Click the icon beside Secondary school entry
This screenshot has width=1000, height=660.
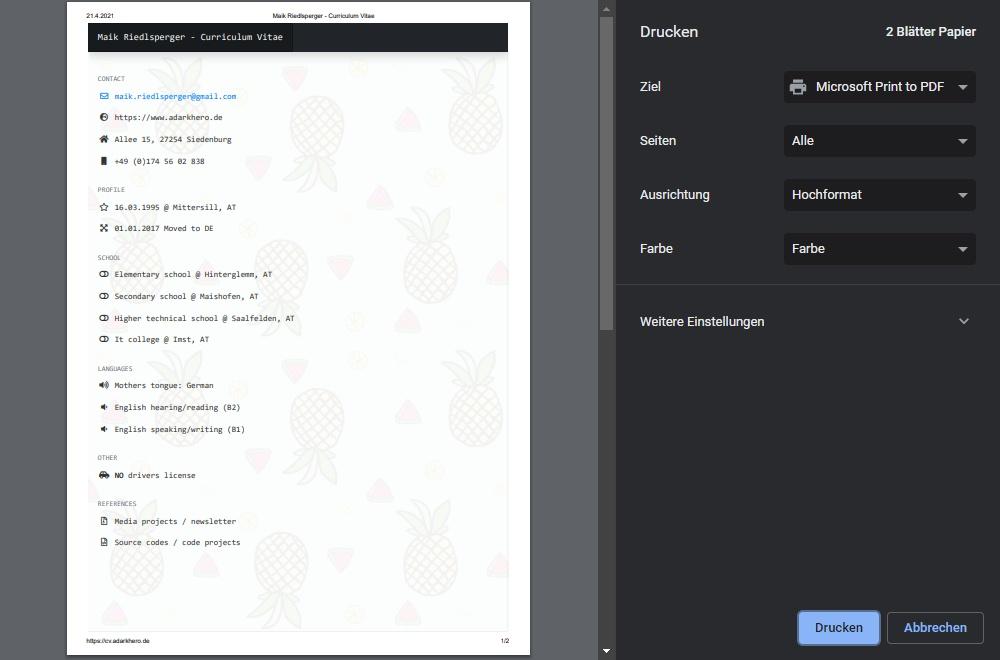pos(104,296)
